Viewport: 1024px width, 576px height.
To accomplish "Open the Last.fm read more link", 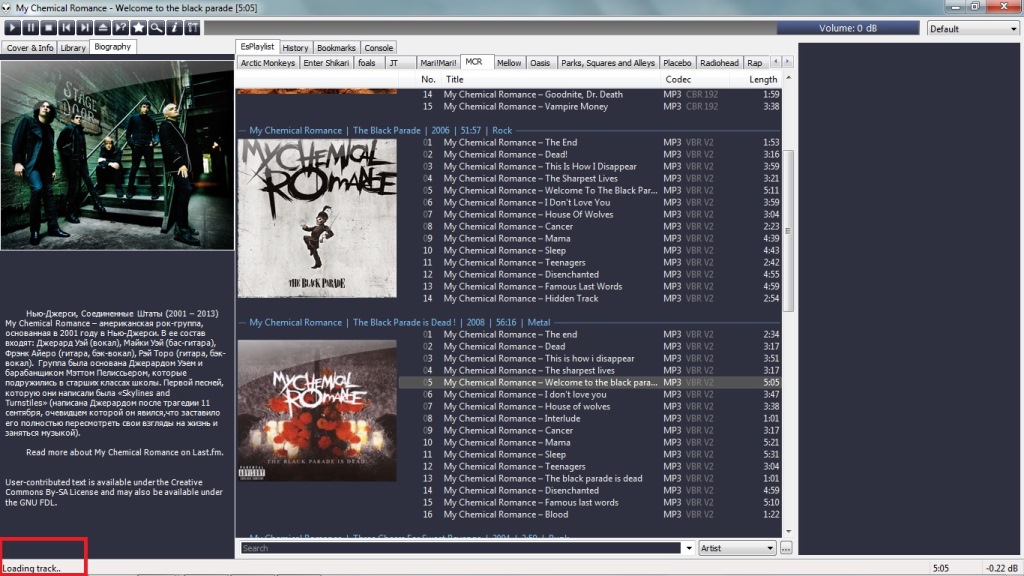I will [x=124, y=452].
